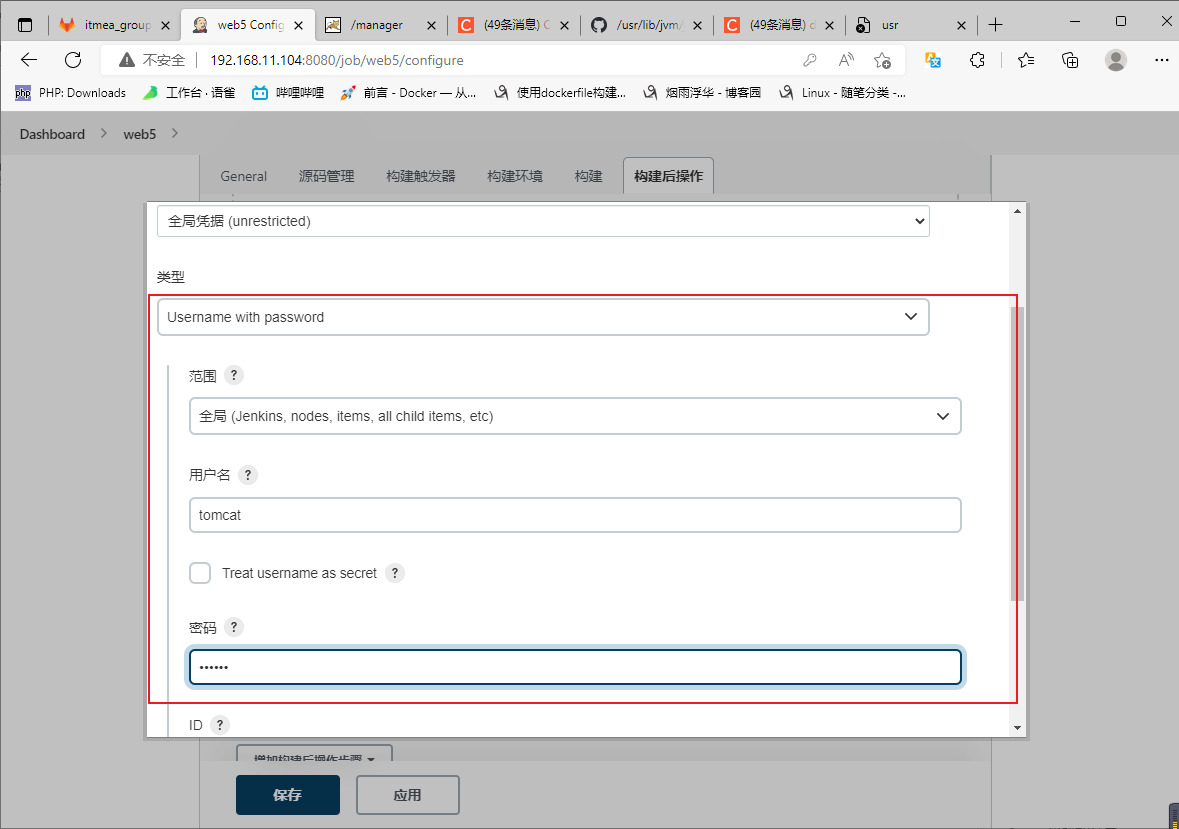Open the 全局 scope dropdown
Image resolution: width=1179 pixels, height=829 pixels.
coord(575,416)
